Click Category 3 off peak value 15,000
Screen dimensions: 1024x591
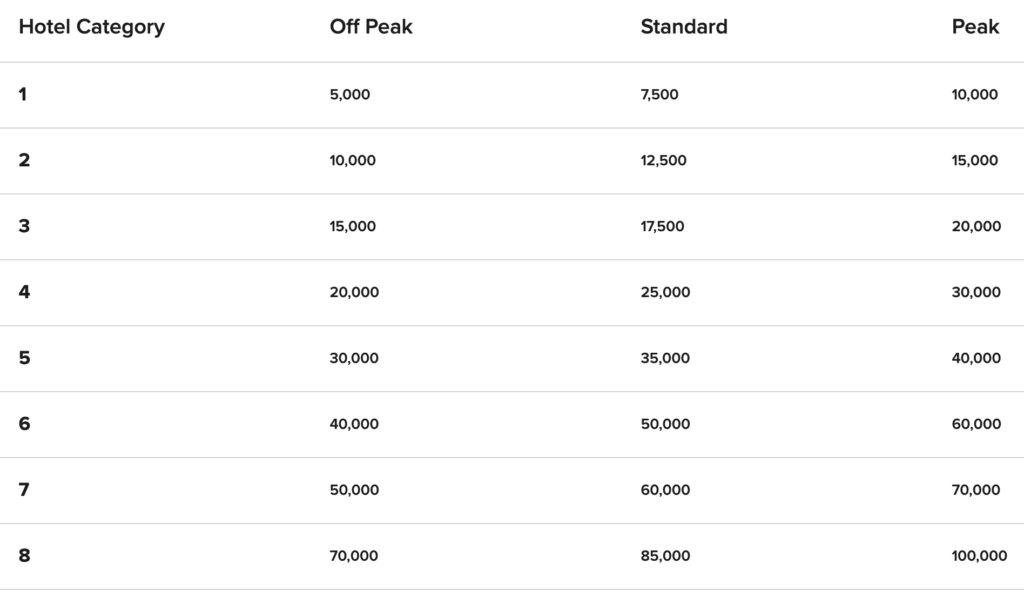[x=352, y=227]
